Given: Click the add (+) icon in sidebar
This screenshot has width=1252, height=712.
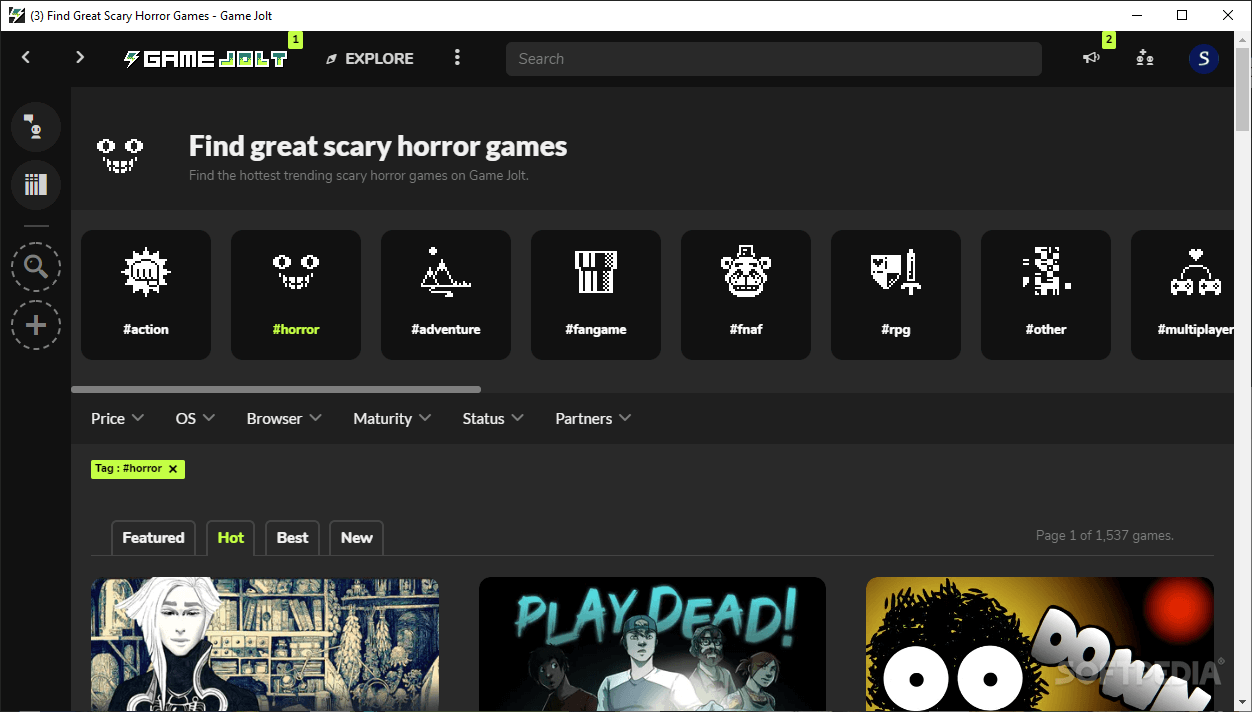Looking at the screenshot, I should pyautogui.click(x=35, y=325).
